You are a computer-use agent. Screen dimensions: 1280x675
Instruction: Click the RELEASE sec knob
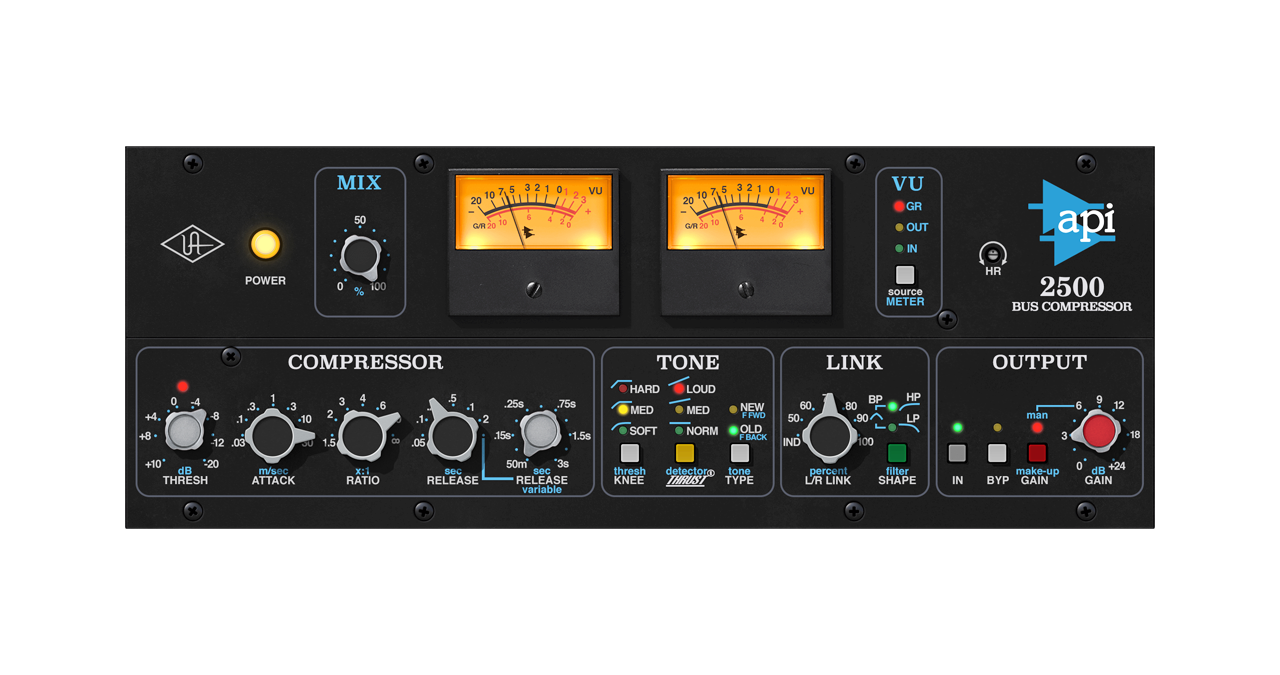[452, 433]
